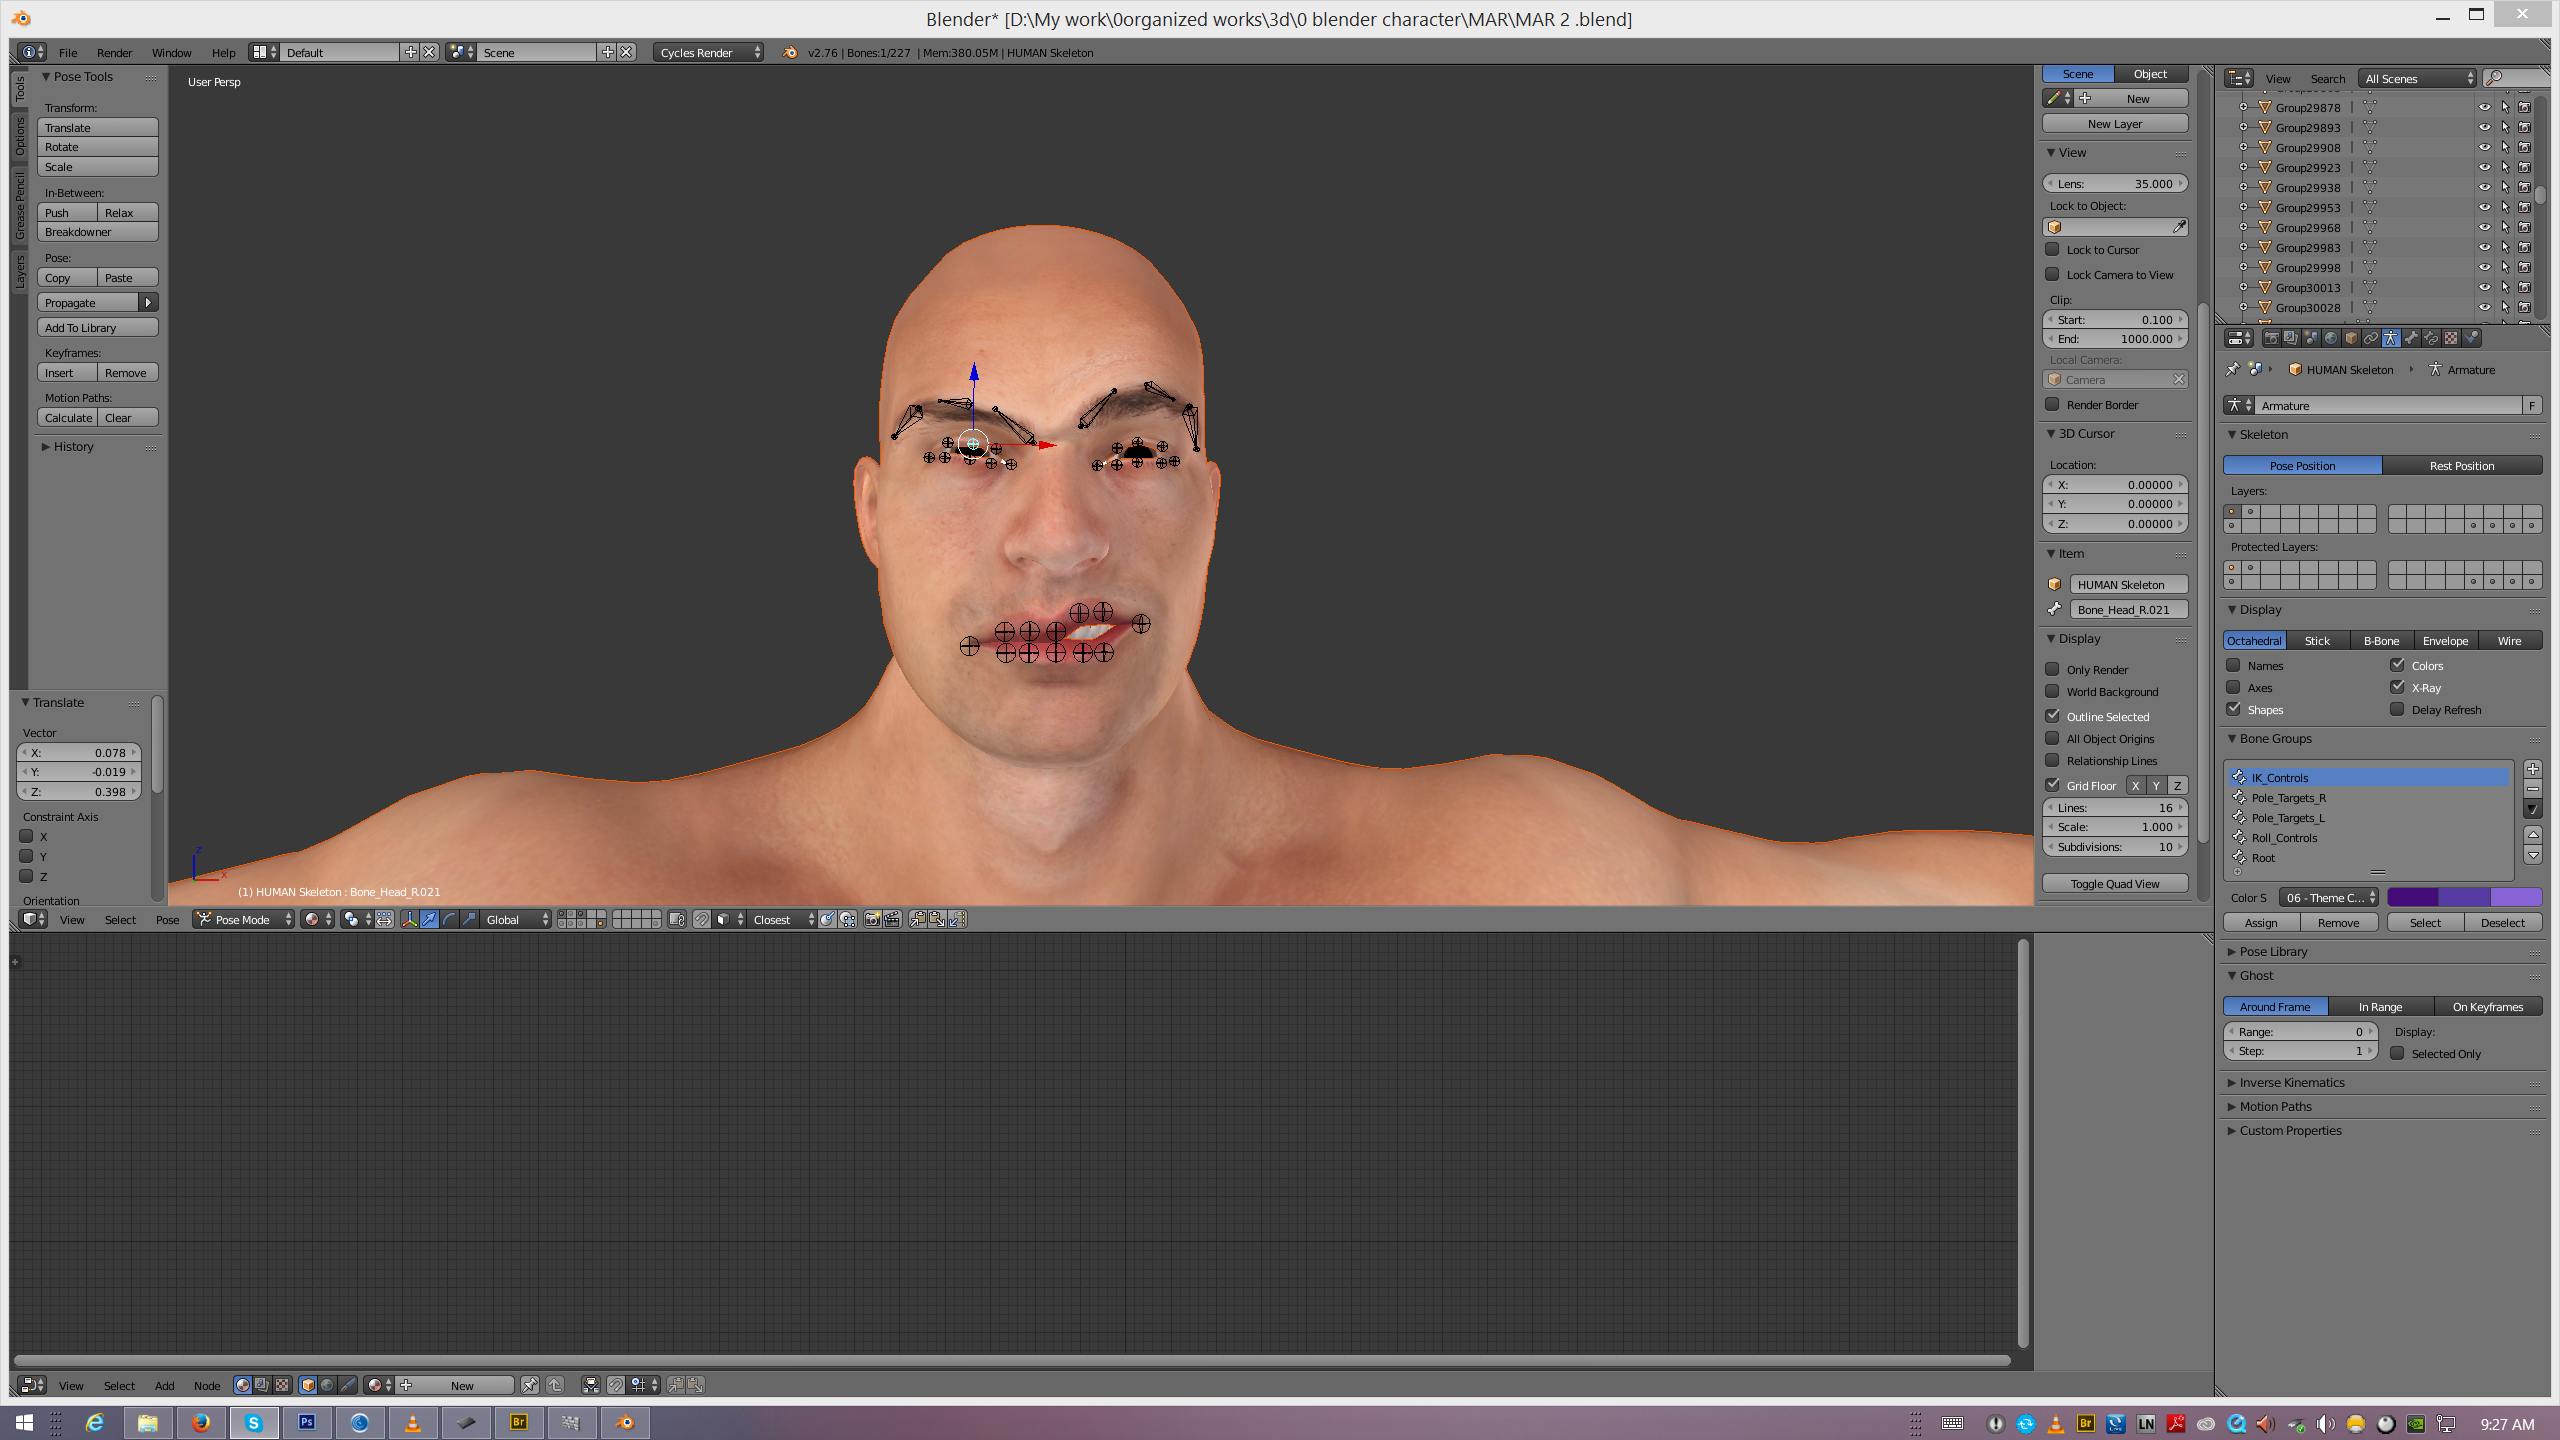Disable the X-Ray checkbox

click(x=2397, y=687)
